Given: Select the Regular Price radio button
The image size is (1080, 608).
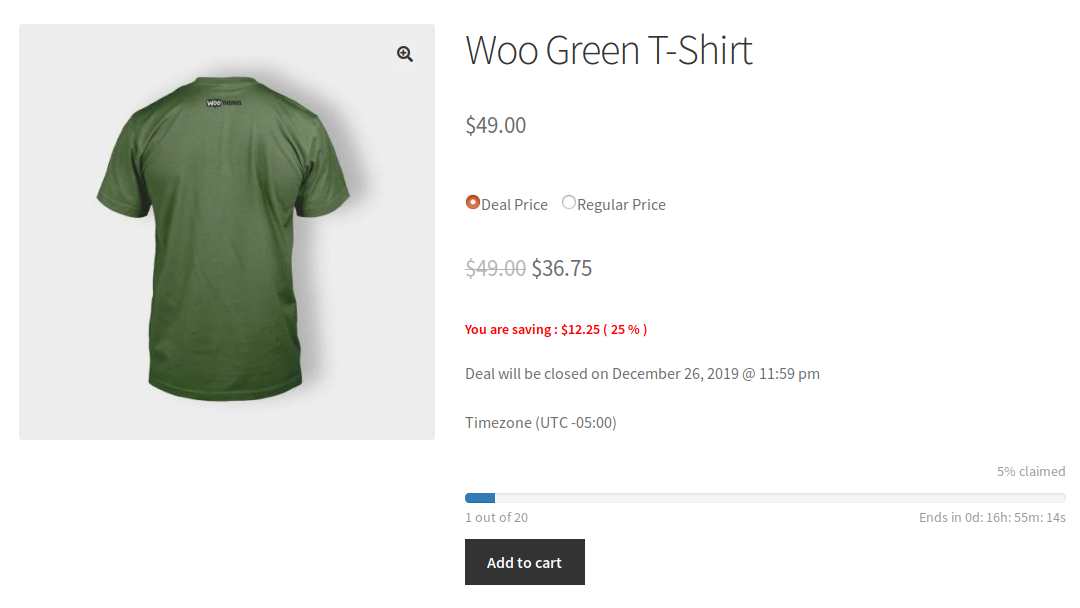Looking at the screenshot, I should (x=568, y=202).
